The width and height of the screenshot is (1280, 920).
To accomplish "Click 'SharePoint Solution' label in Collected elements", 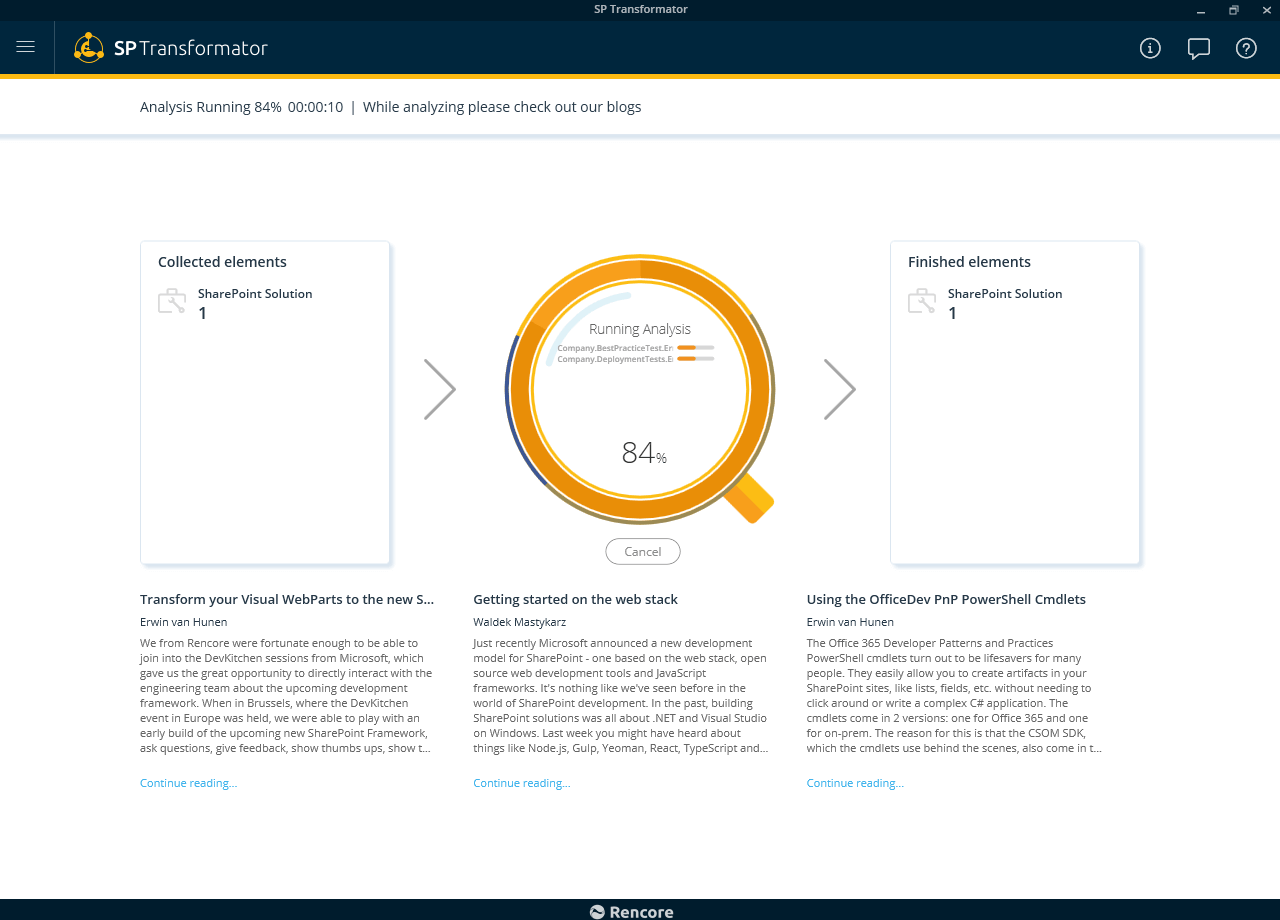I will [255, 294].
